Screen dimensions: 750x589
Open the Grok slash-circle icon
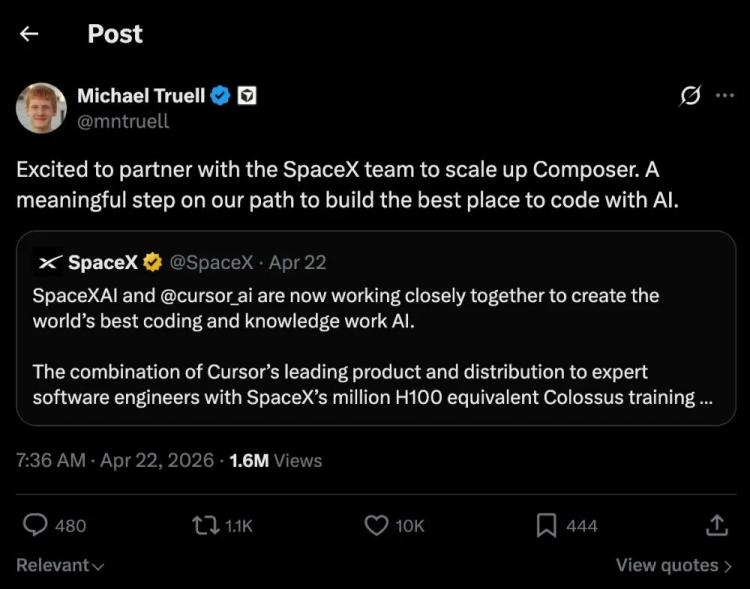pos(690,96)
